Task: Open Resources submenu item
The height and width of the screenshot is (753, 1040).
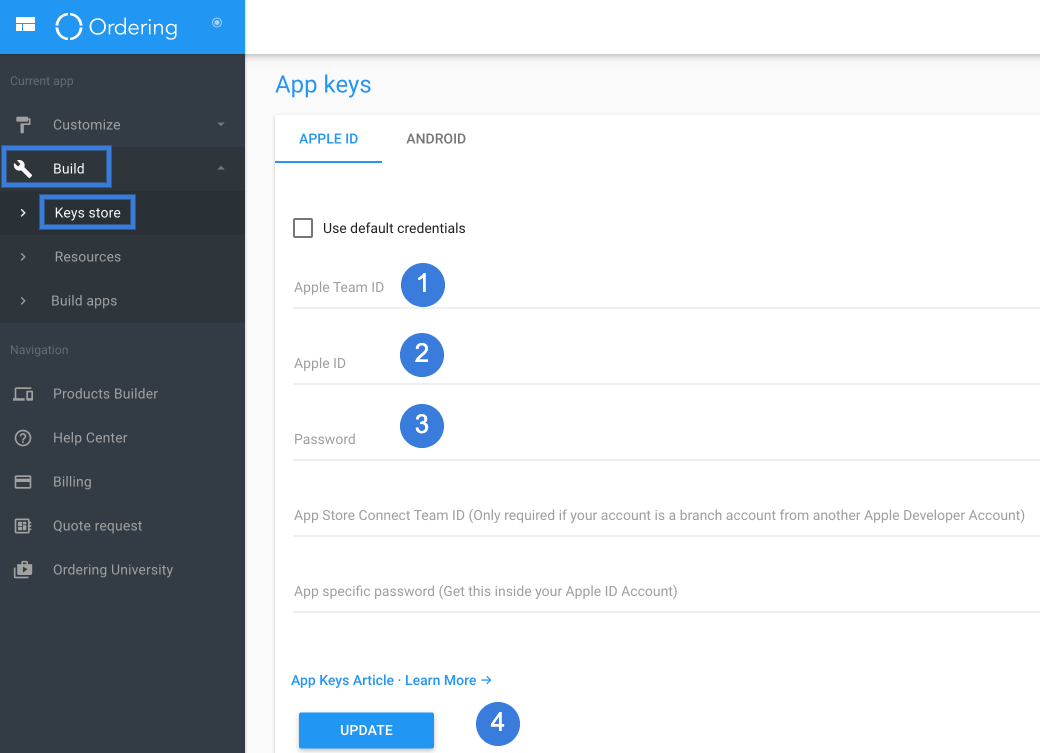Action: (88, 257)
